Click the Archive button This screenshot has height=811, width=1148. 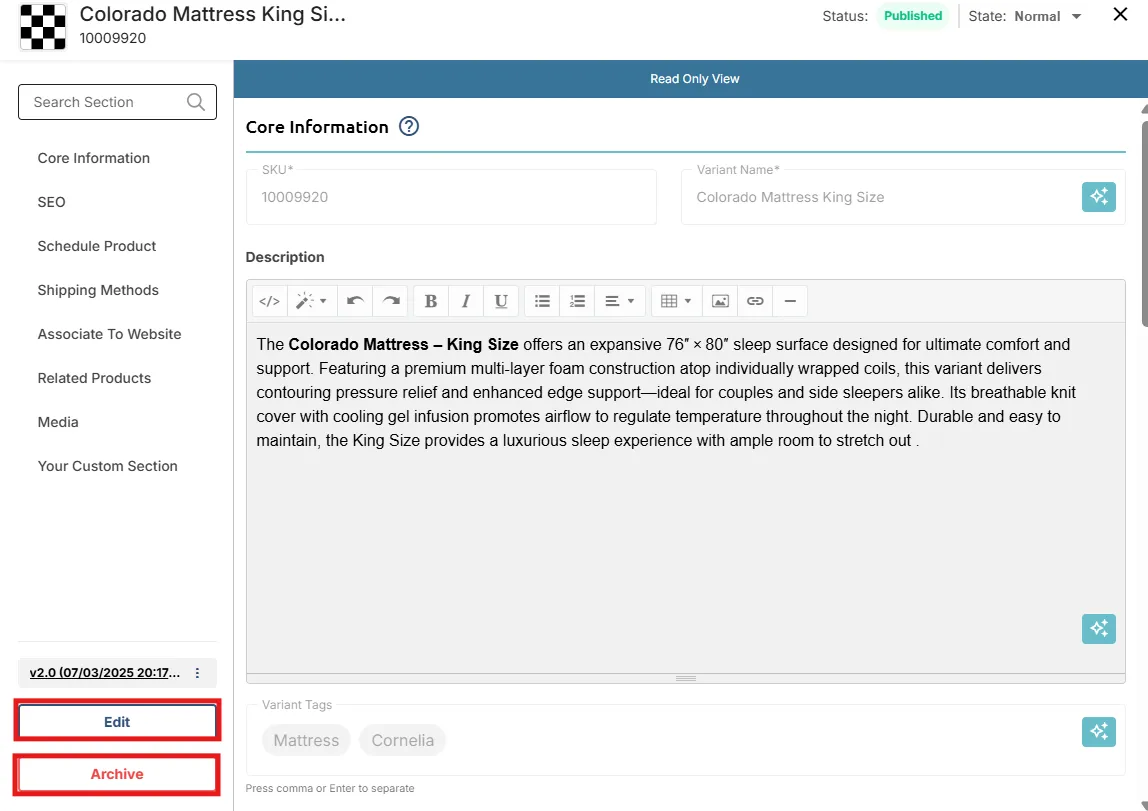pyautogui.click(x=117, y=774)
